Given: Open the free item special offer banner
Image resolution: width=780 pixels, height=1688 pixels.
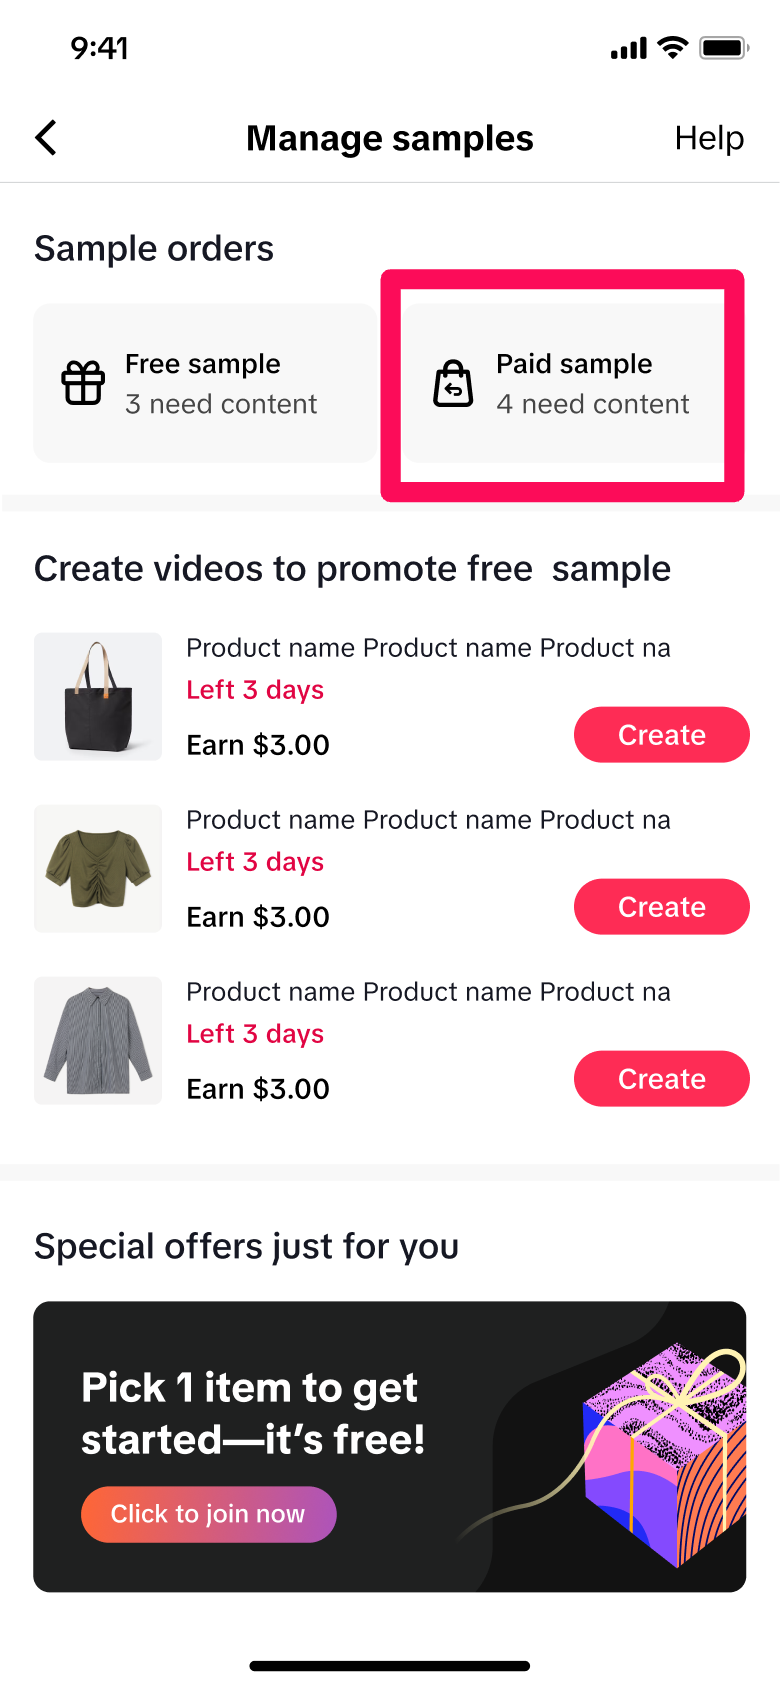Looking at the screenshot, I should 390,1447.
